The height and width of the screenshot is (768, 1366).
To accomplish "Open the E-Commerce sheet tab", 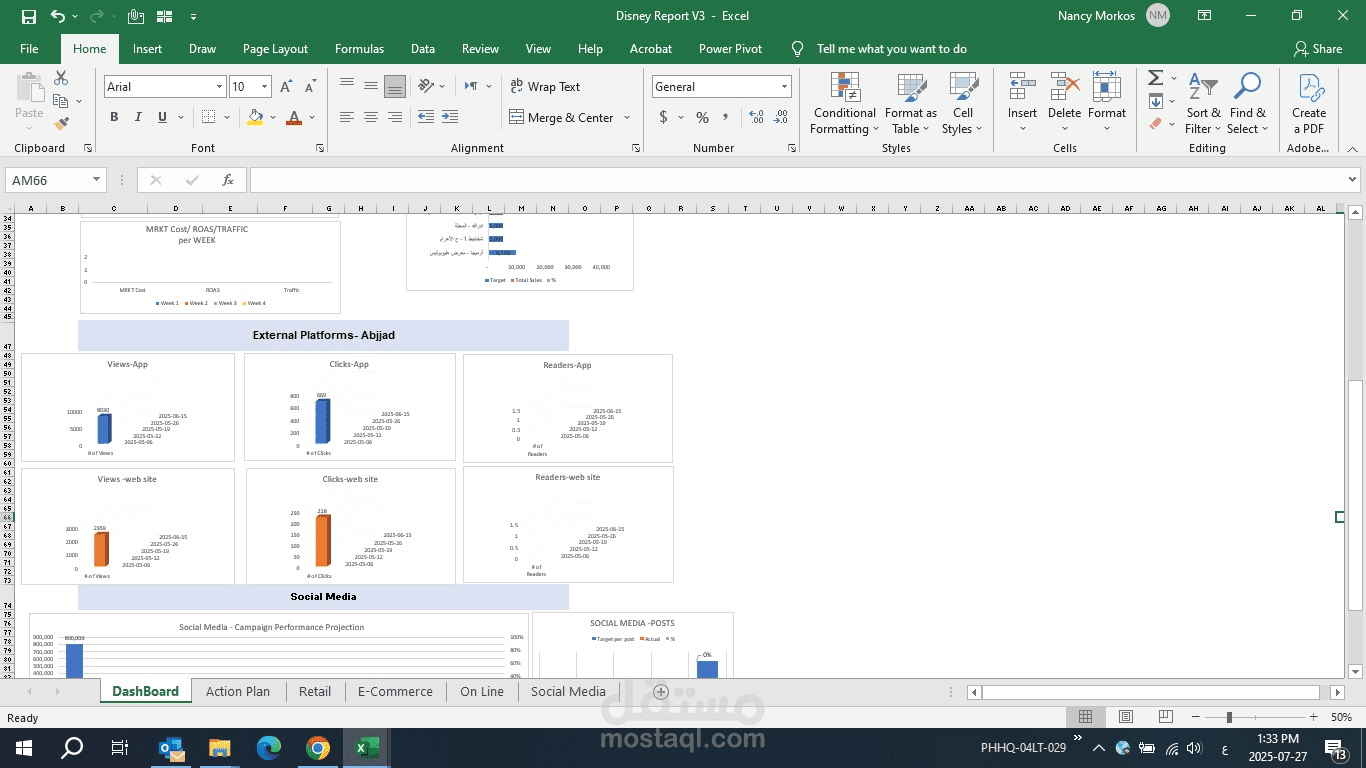I will [395, 692].
